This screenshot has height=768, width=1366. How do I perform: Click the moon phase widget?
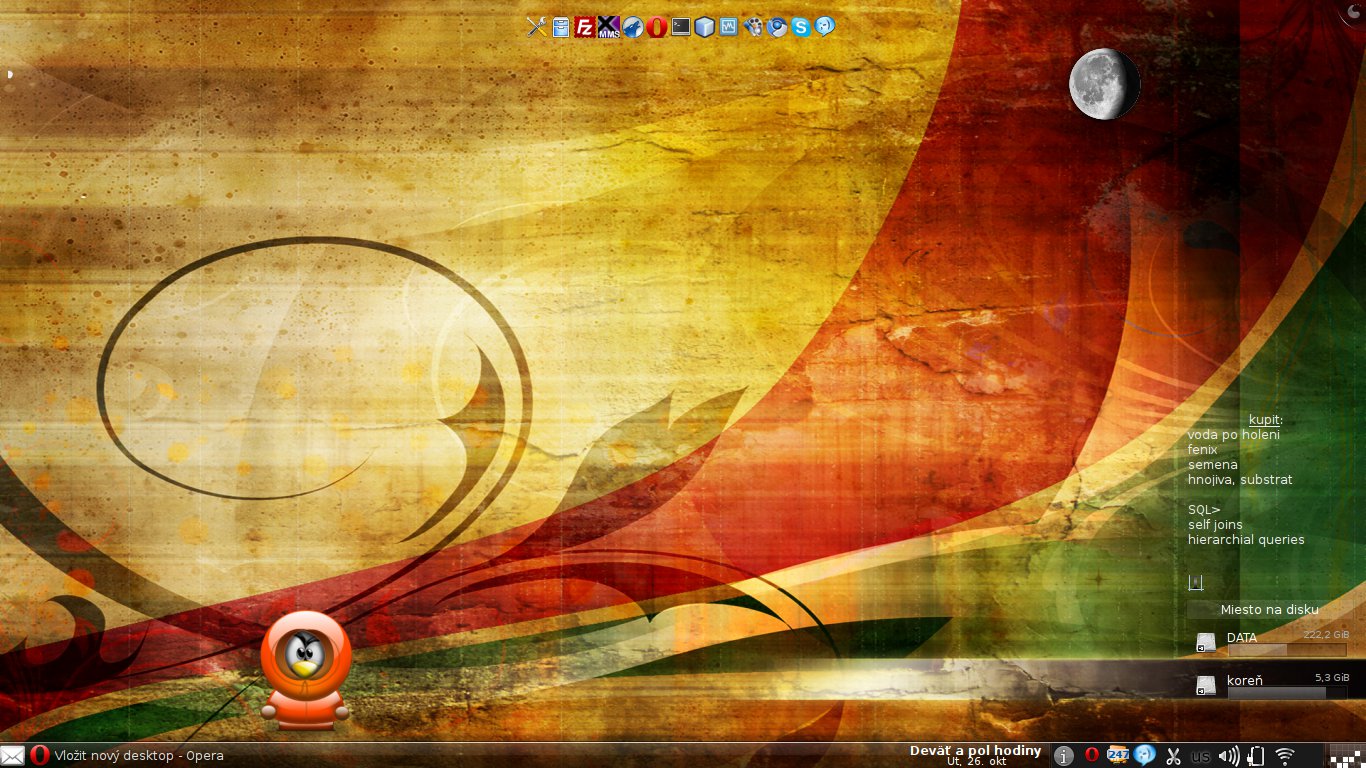(1103, 85)
